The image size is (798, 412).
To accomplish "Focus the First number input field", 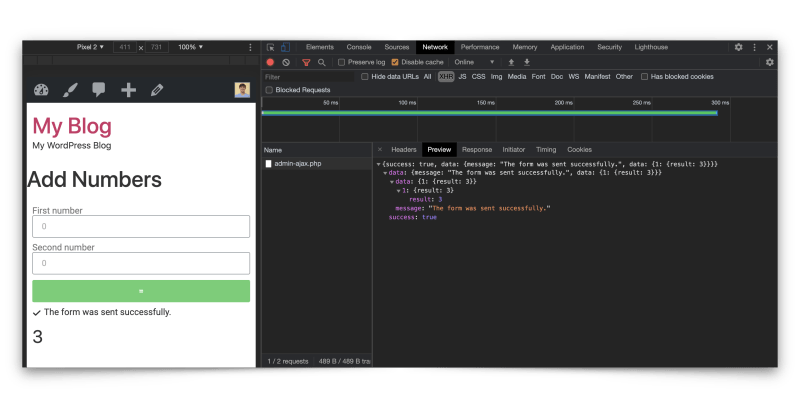I will (x=141, y=226).
